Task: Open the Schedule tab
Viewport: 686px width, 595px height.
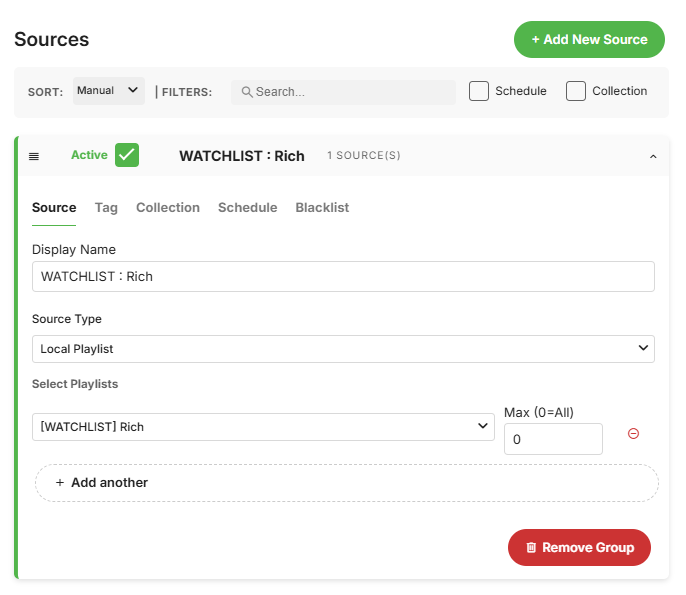Action: (x=247, y=208)
